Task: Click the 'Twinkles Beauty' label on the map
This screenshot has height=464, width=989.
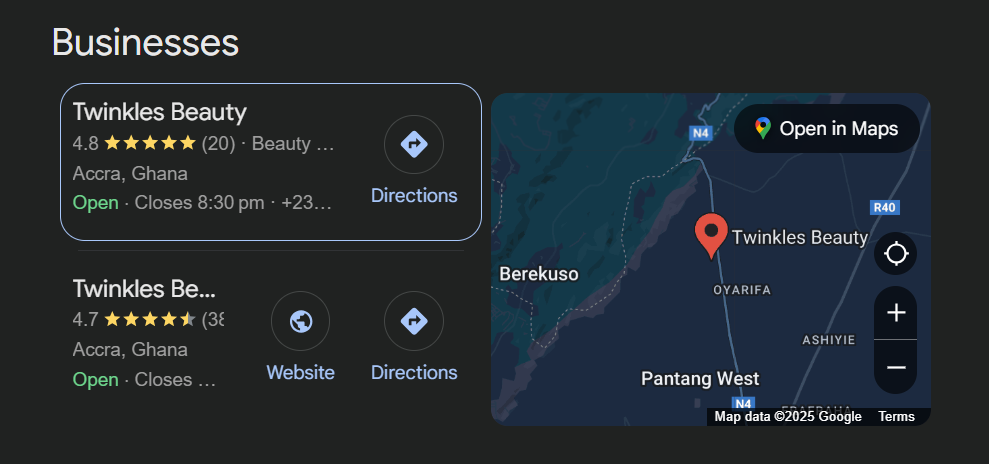Action: pos(799,238)
